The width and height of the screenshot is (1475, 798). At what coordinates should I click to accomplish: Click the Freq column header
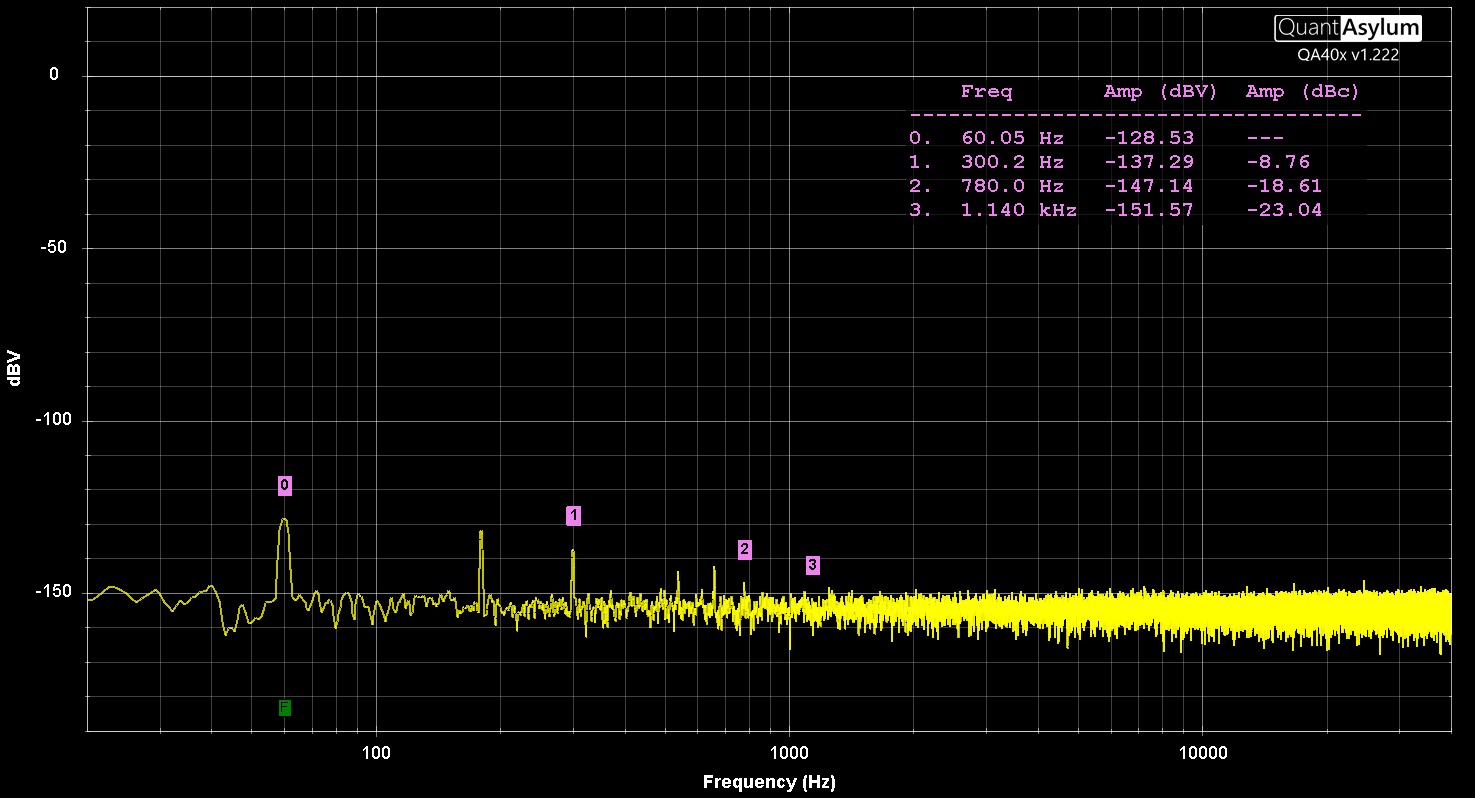(986, 92)
